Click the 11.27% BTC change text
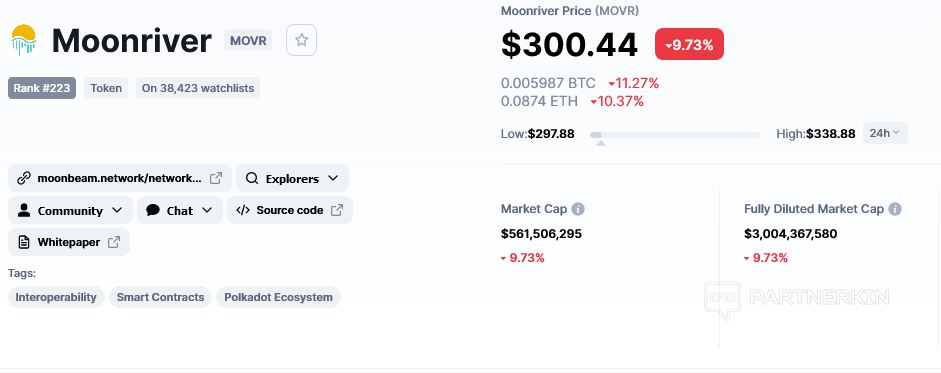The height and width of the screenshot is (373, 941). tap(633, 83)
